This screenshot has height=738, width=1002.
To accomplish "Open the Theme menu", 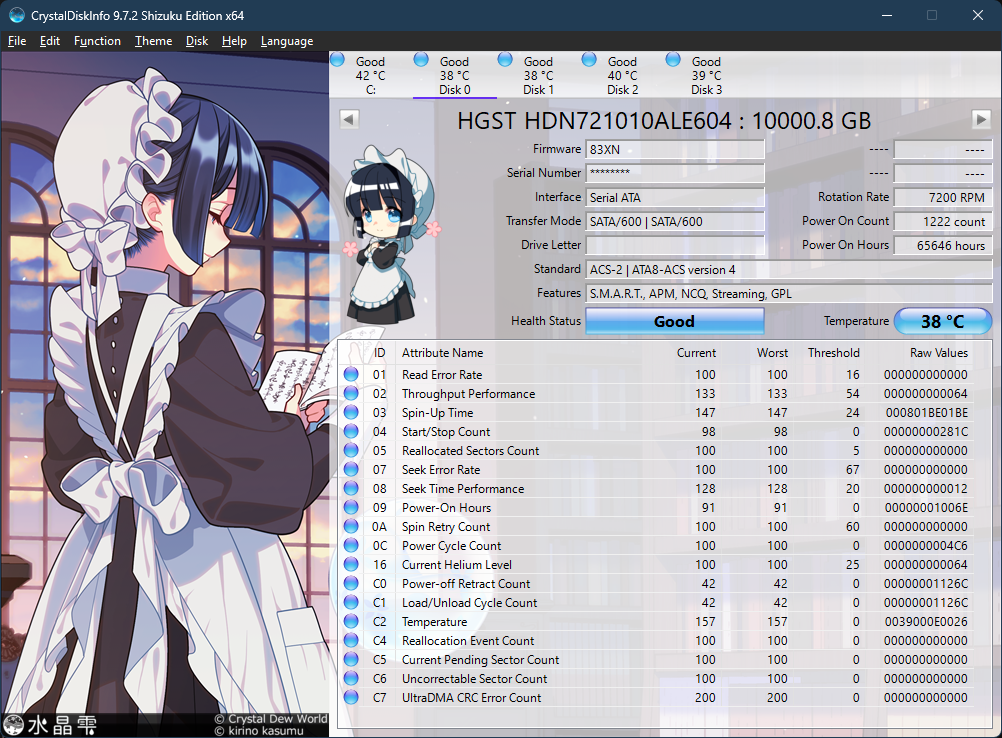I will click(x=153, y=41).
